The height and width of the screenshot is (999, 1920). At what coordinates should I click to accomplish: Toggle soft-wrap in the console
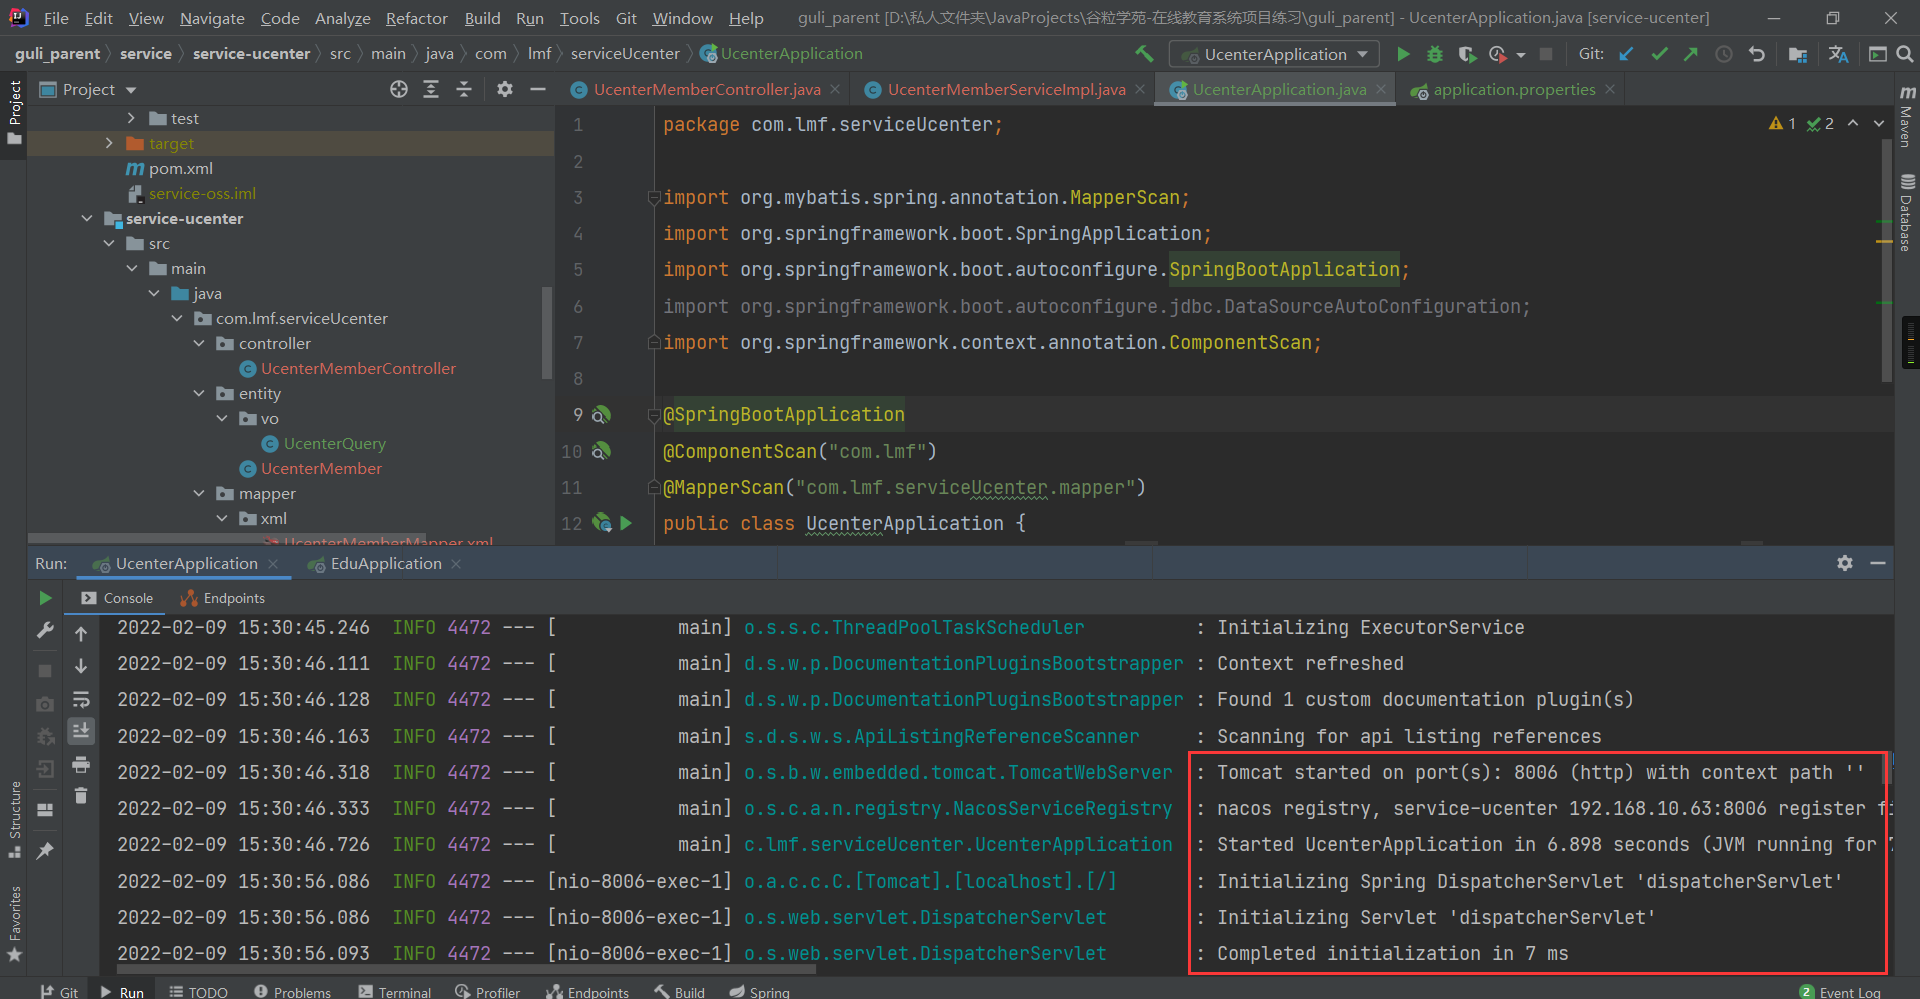(x=81, y=699)
